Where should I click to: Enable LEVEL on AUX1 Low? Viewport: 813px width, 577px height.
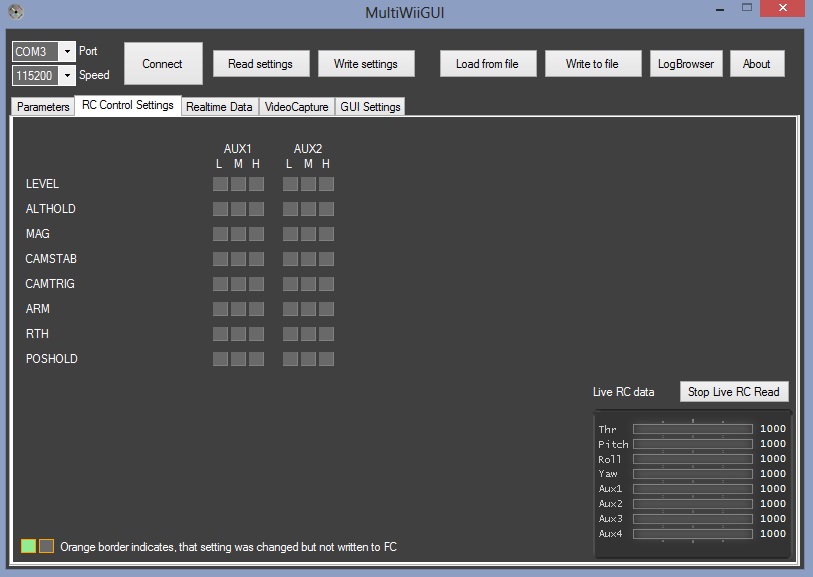[x=220, y=184]
